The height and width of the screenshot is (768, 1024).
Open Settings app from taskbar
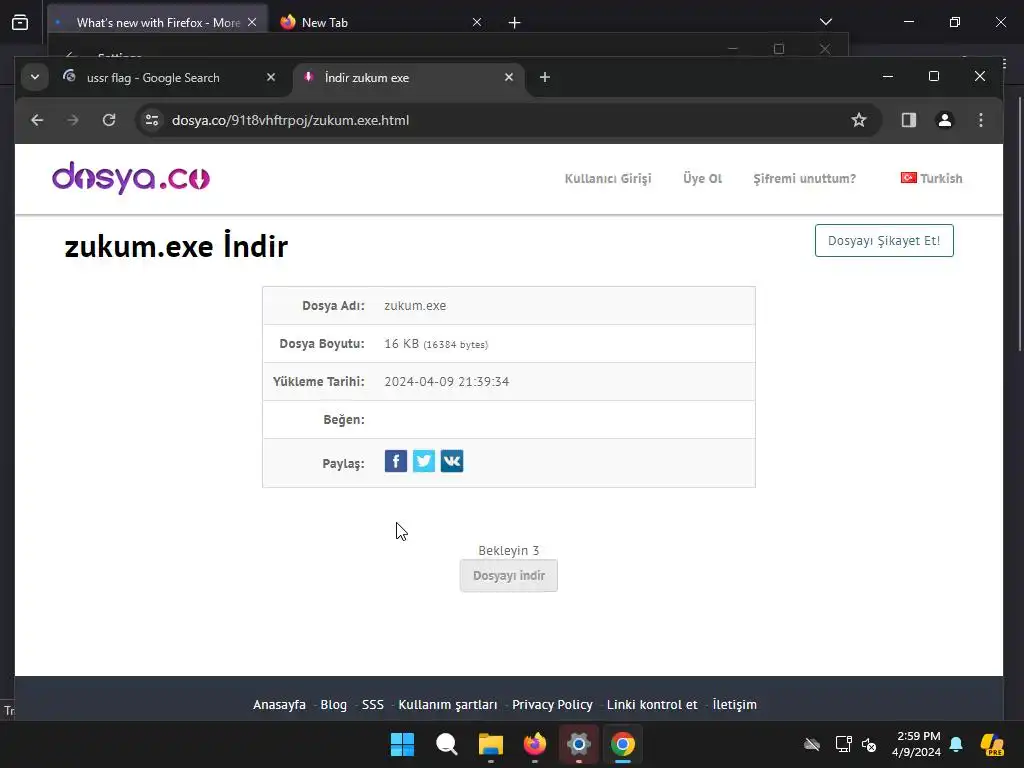point(579,744)
